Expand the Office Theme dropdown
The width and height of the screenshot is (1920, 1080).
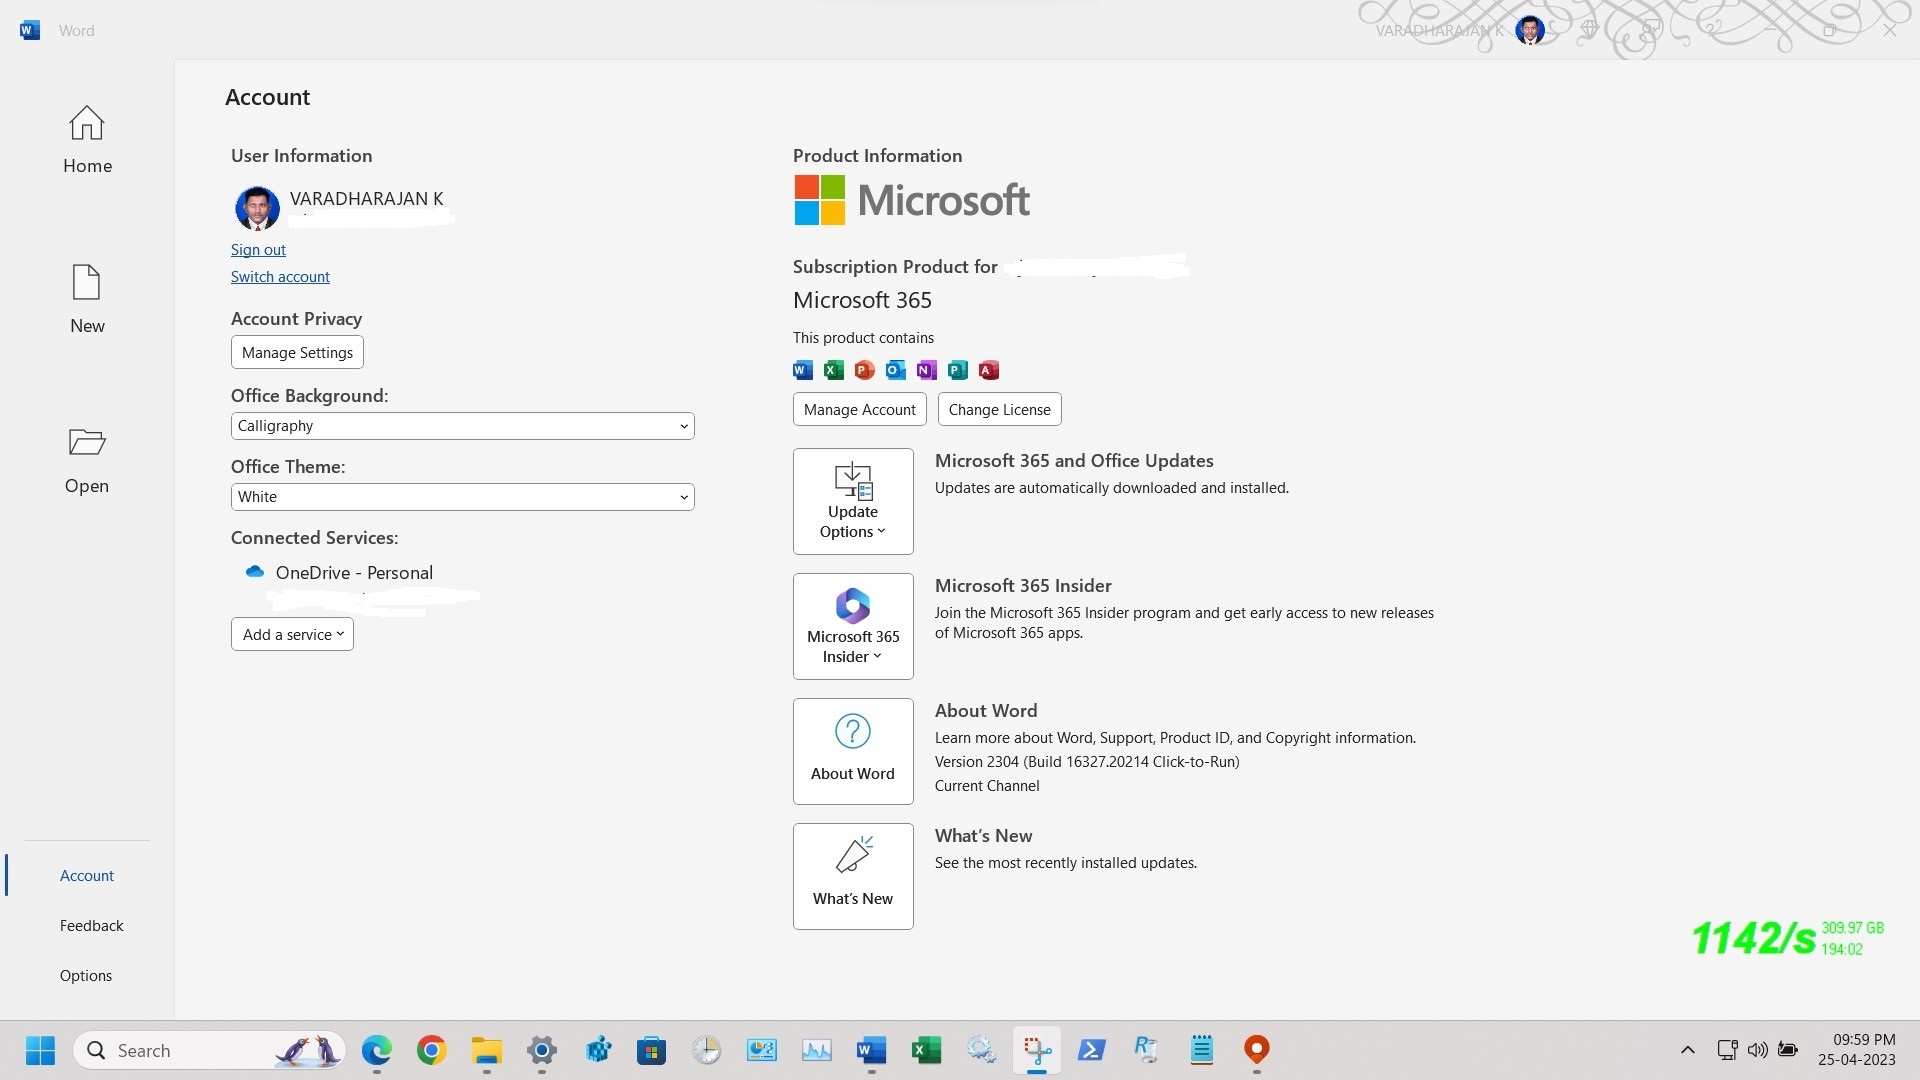[x=682, y=496]
